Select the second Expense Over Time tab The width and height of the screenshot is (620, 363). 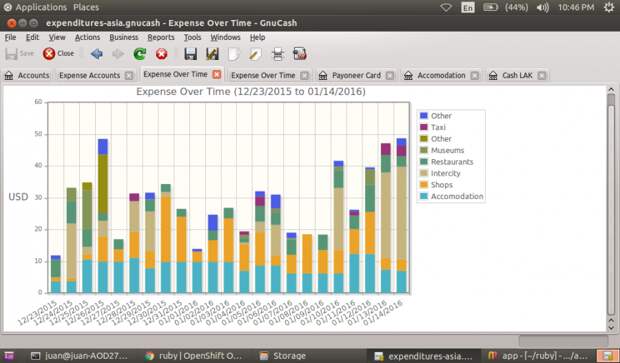click(263, 75)
